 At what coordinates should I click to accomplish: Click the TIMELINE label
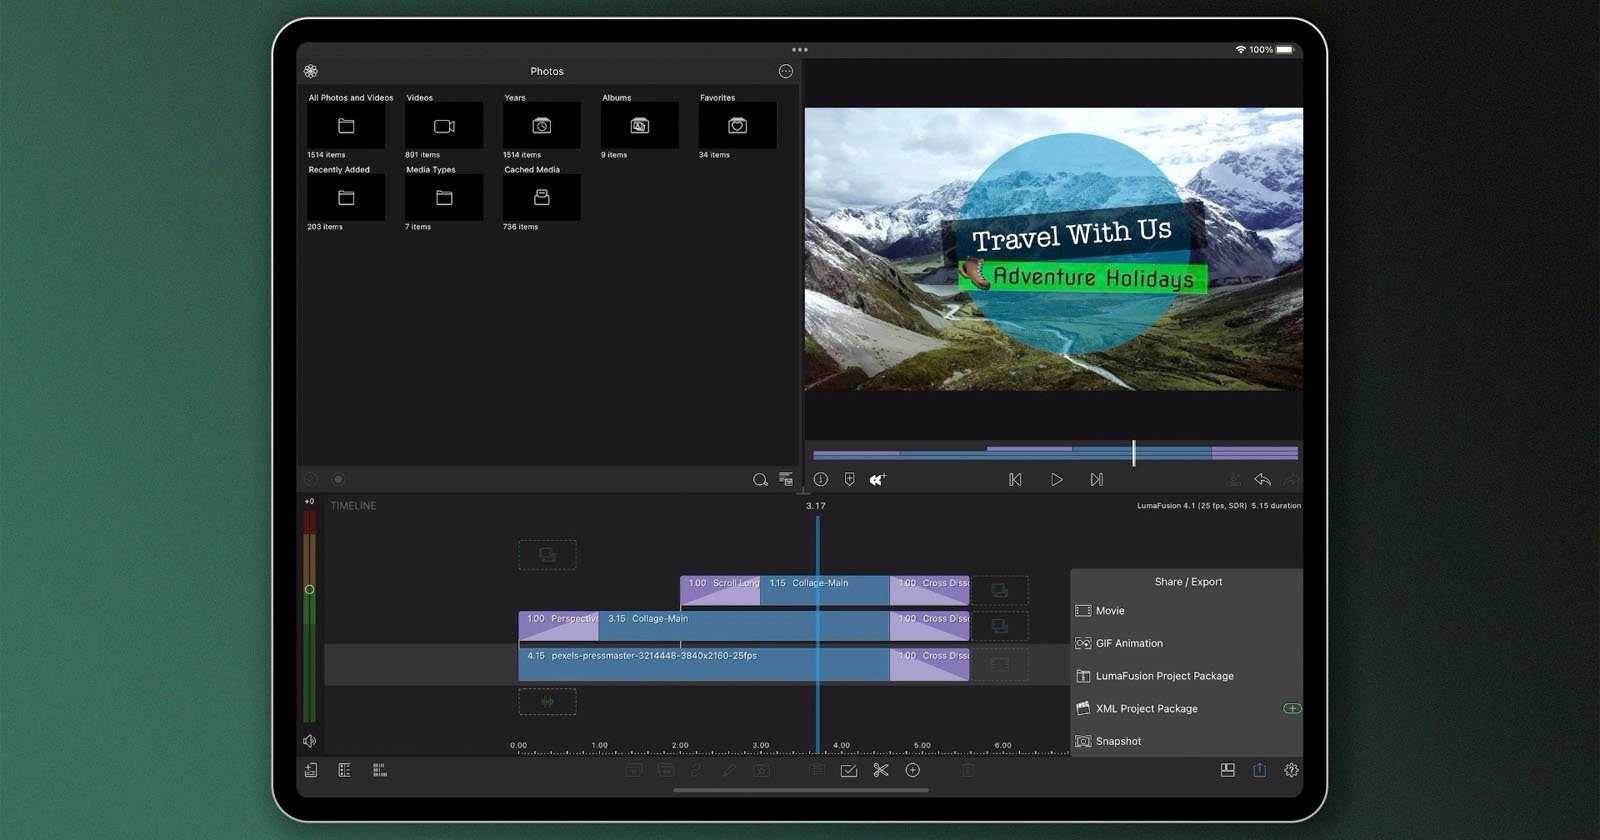[x=353, y=506]
